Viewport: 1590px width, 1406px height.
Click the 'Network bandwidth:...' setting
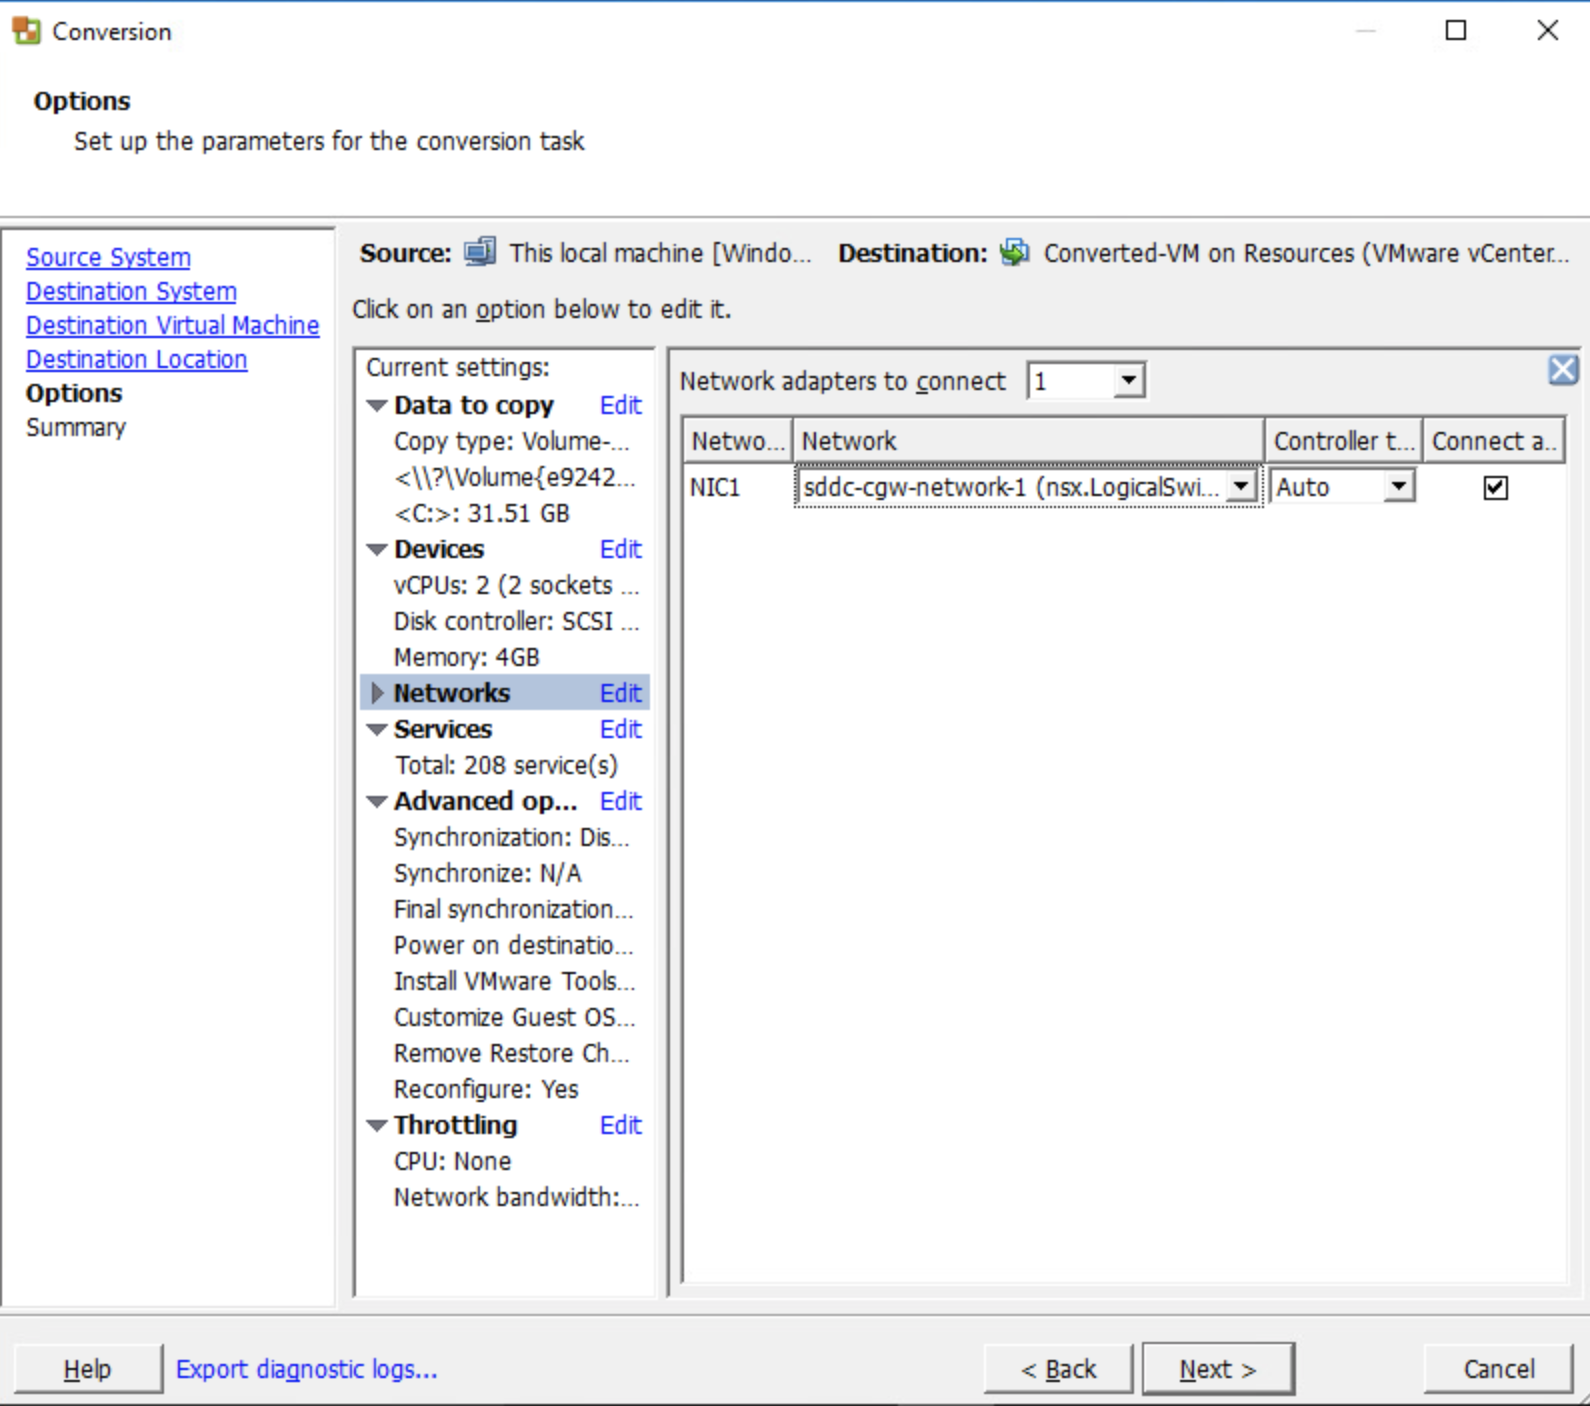tap(516, 1197)
